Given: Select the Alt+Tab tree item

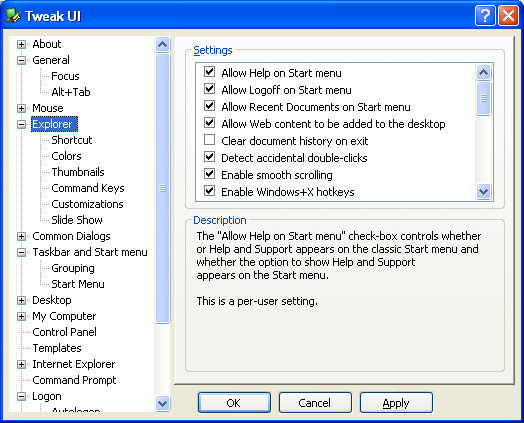Looking at the screenshot, I should (x=71, y=92).
